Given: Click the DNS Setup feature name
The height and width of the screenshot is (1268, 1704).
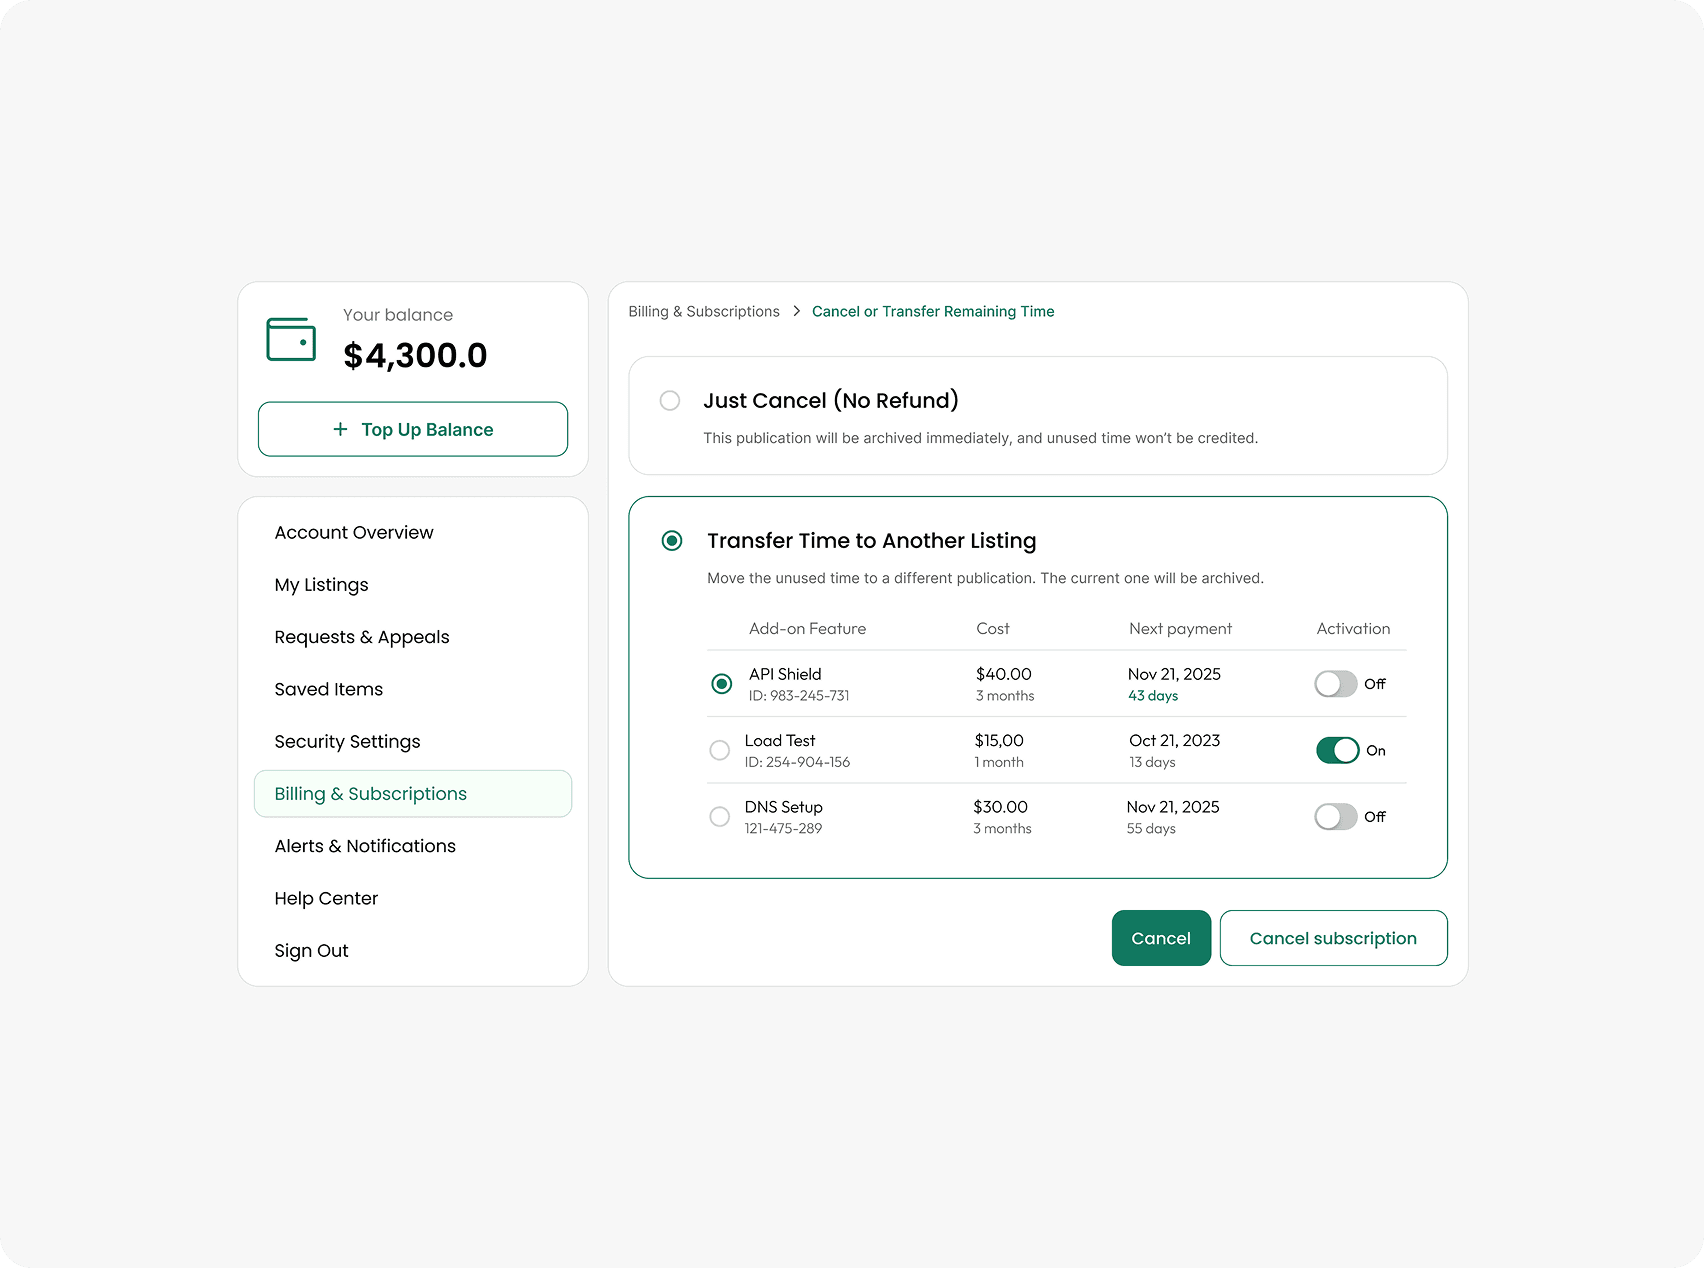Looking at the screenshot, I should [x=783, y=807].
